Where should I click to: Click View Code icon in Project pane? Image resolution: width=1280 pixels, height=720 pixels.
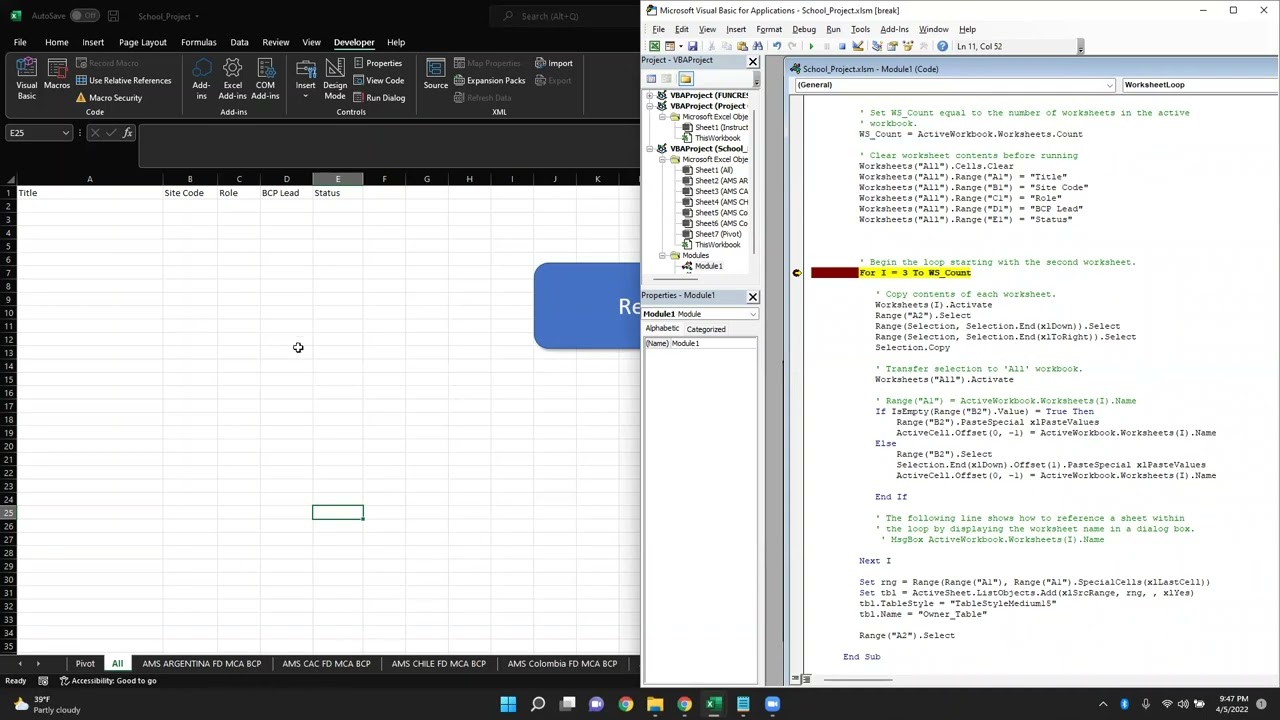(651, 79)
